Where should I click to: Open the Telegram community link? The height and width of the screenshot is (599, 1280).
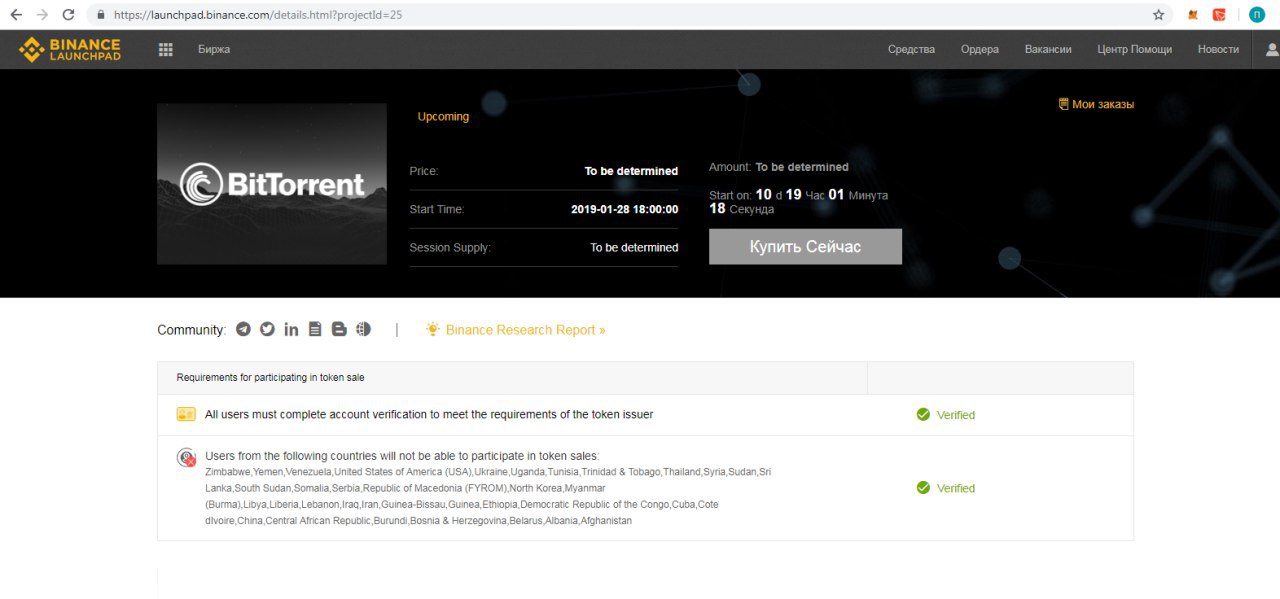(243, 329)
